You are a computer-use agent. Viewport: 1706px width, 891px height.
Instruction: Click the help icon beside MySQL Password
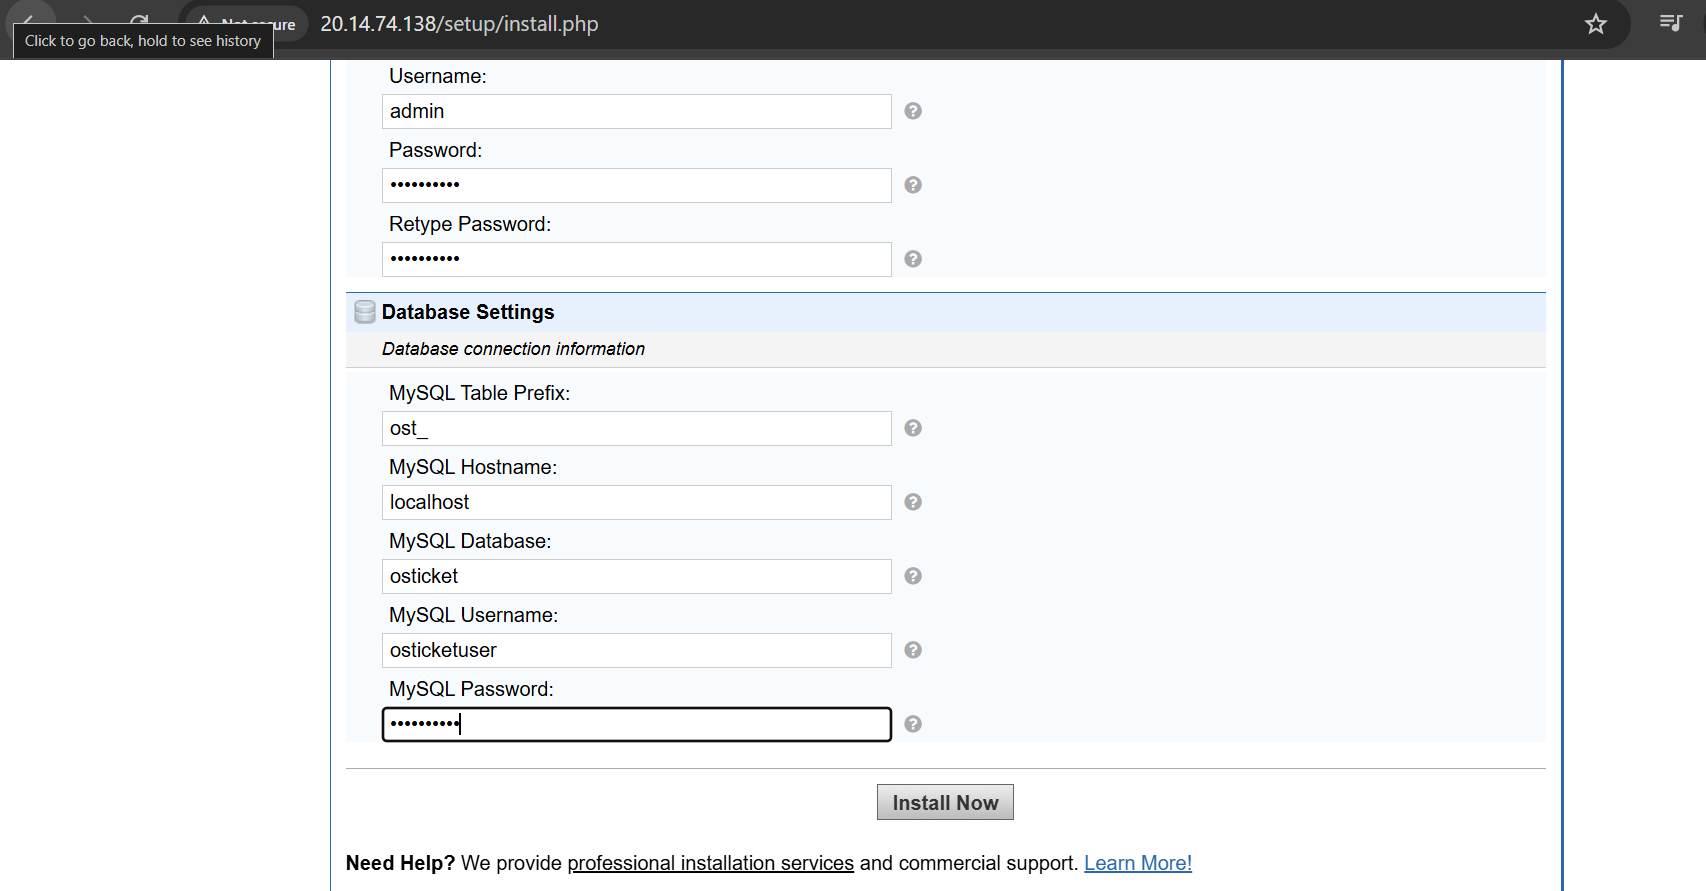click(x=912, y=724)
